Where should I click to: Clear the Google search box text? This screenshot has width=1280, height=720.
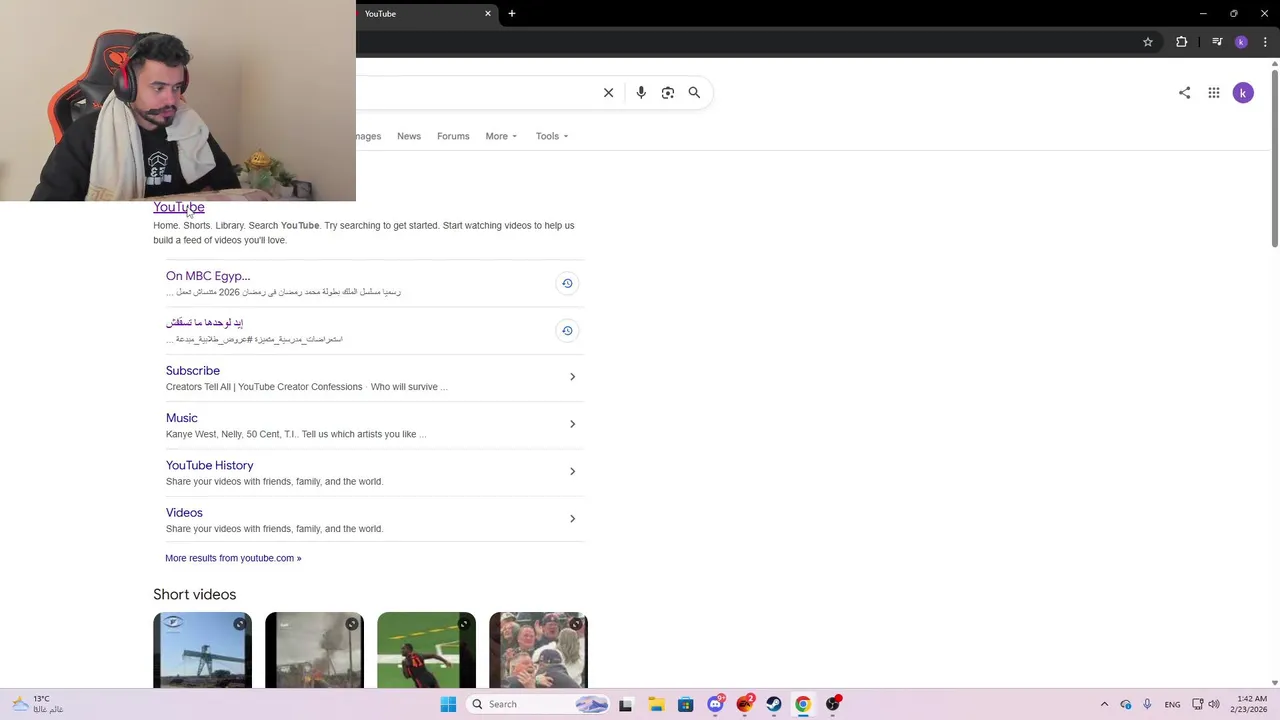[608, 93]
